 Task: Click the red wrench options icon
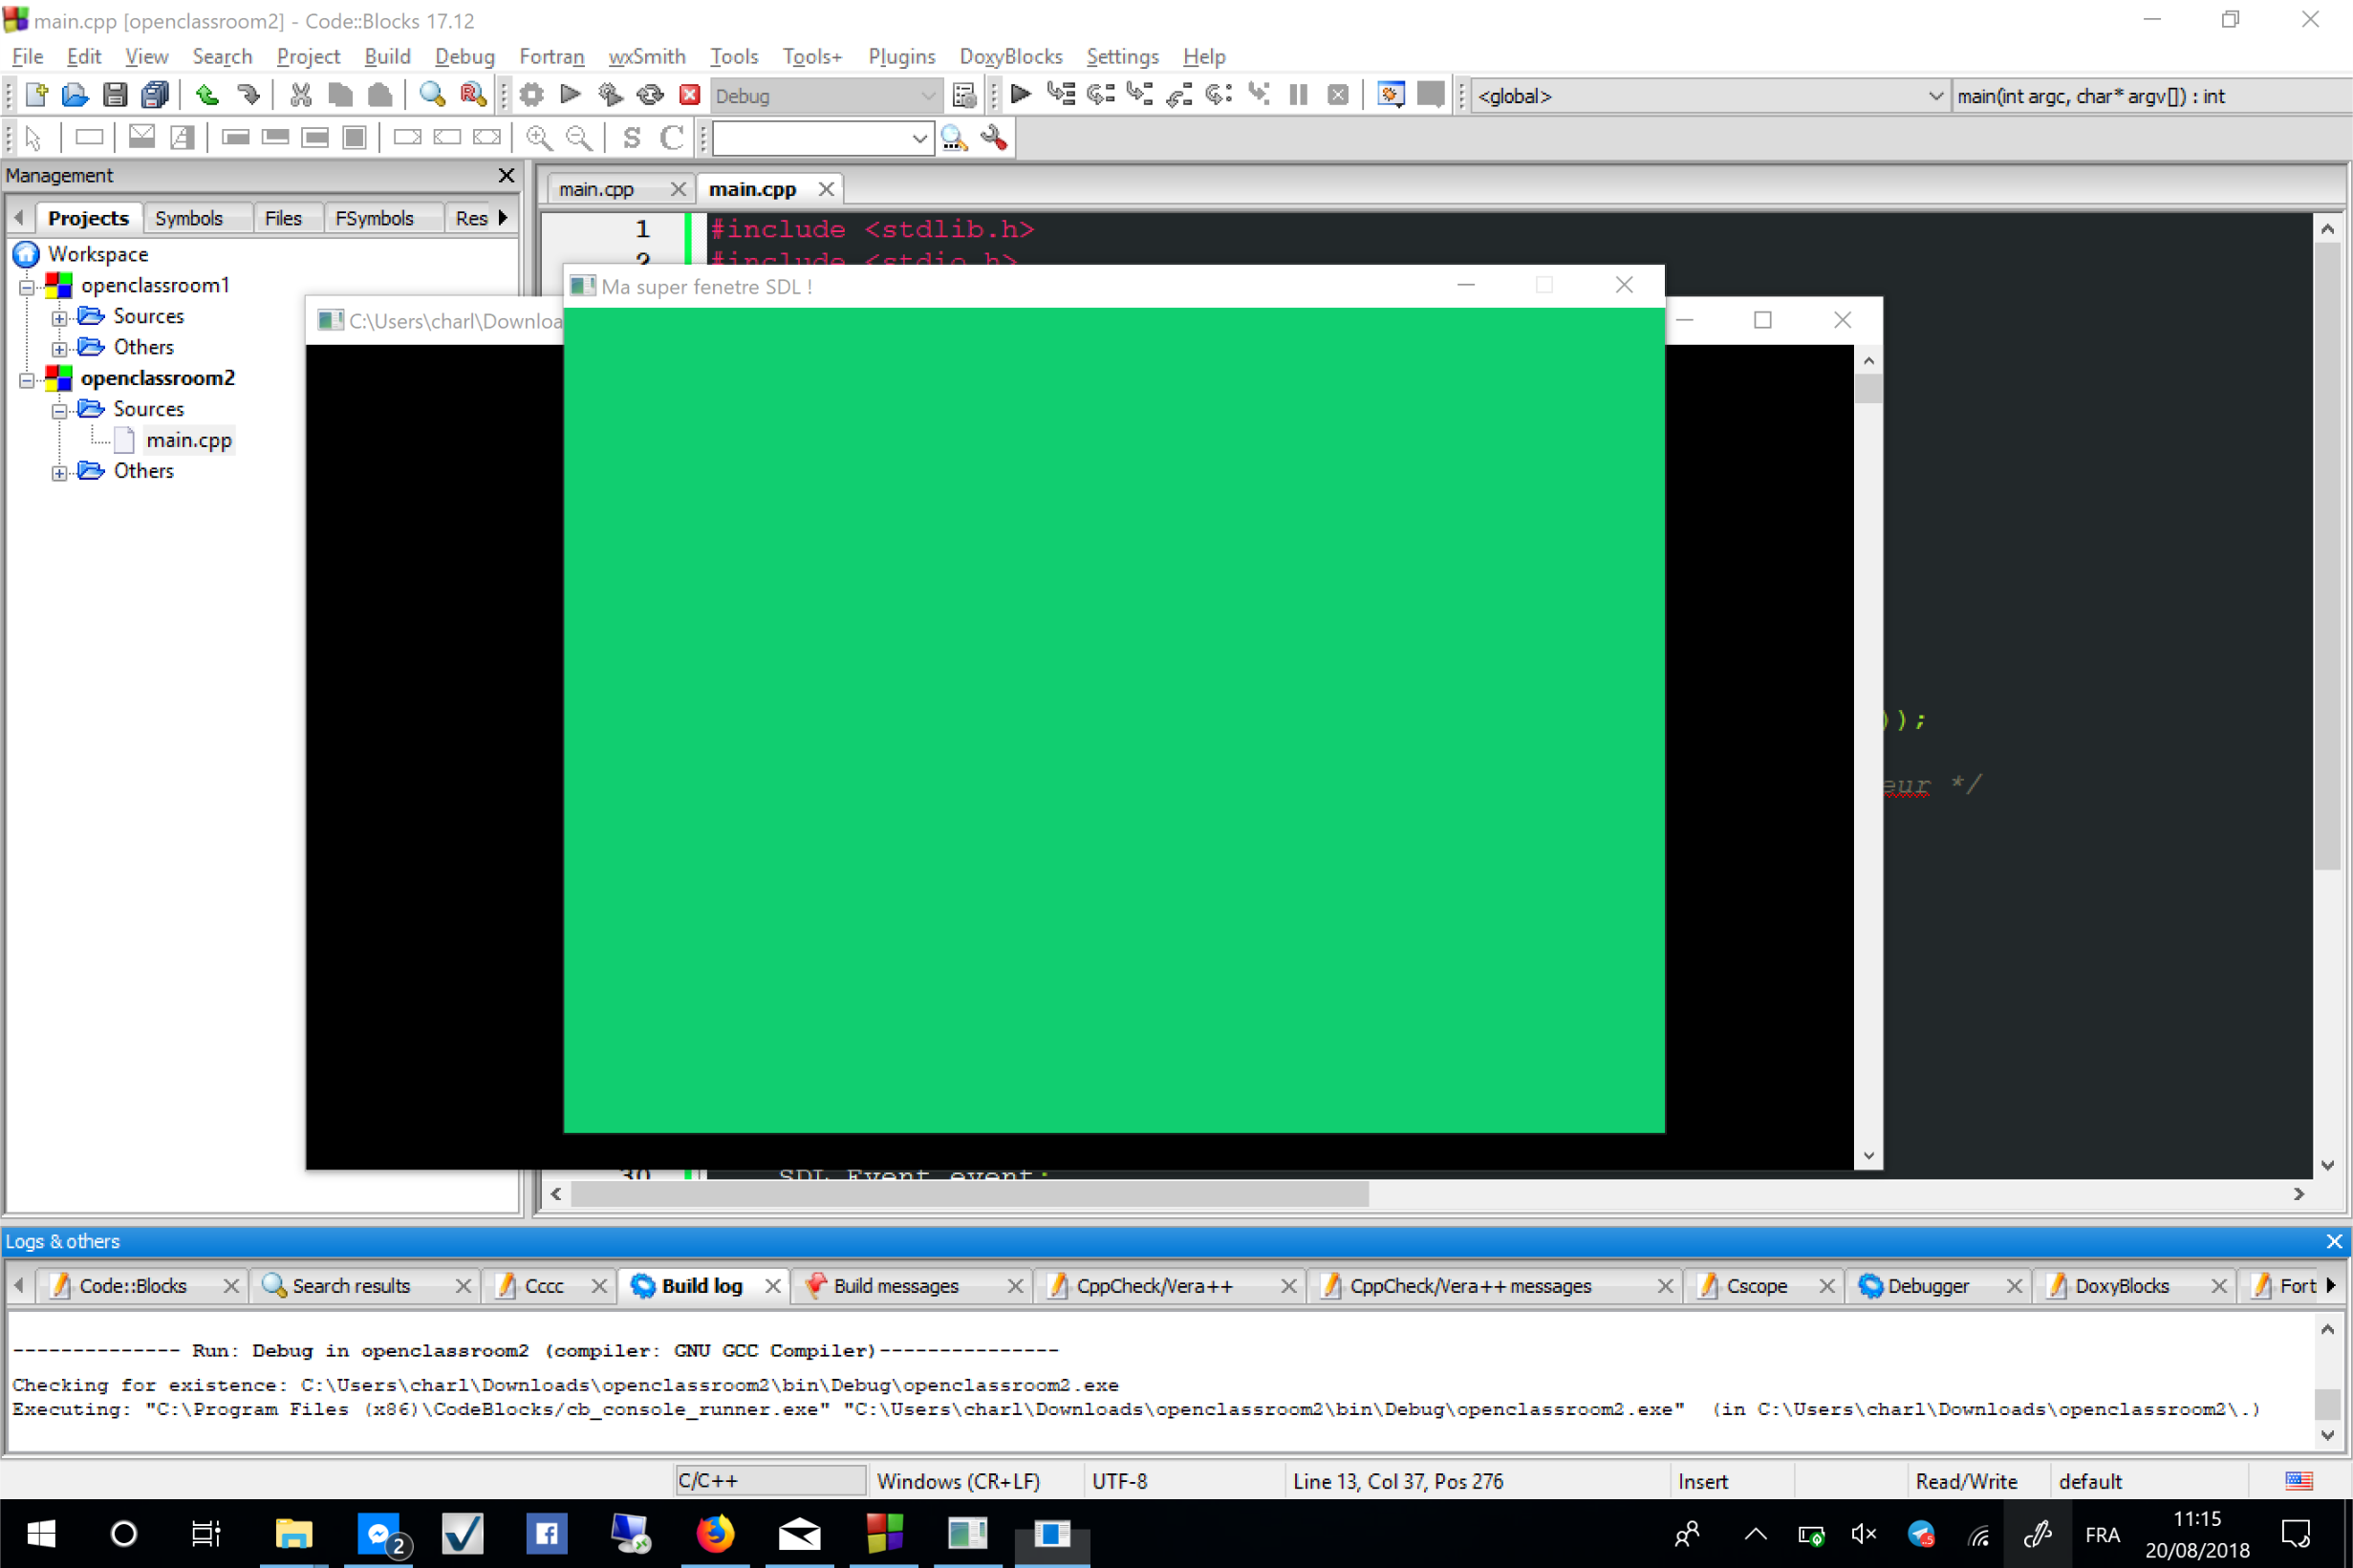[x=994, y=137]
